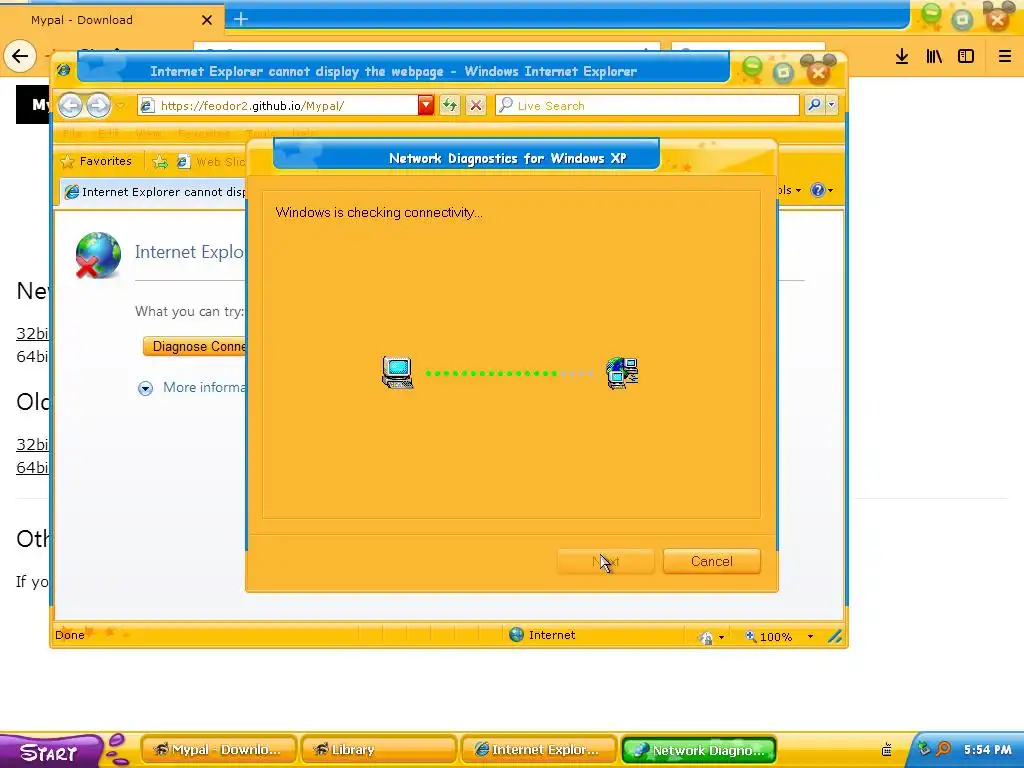Click the Diagnose Connection Problems button
The width and height of the screenshot is (1024, 768).
(195, 347)
